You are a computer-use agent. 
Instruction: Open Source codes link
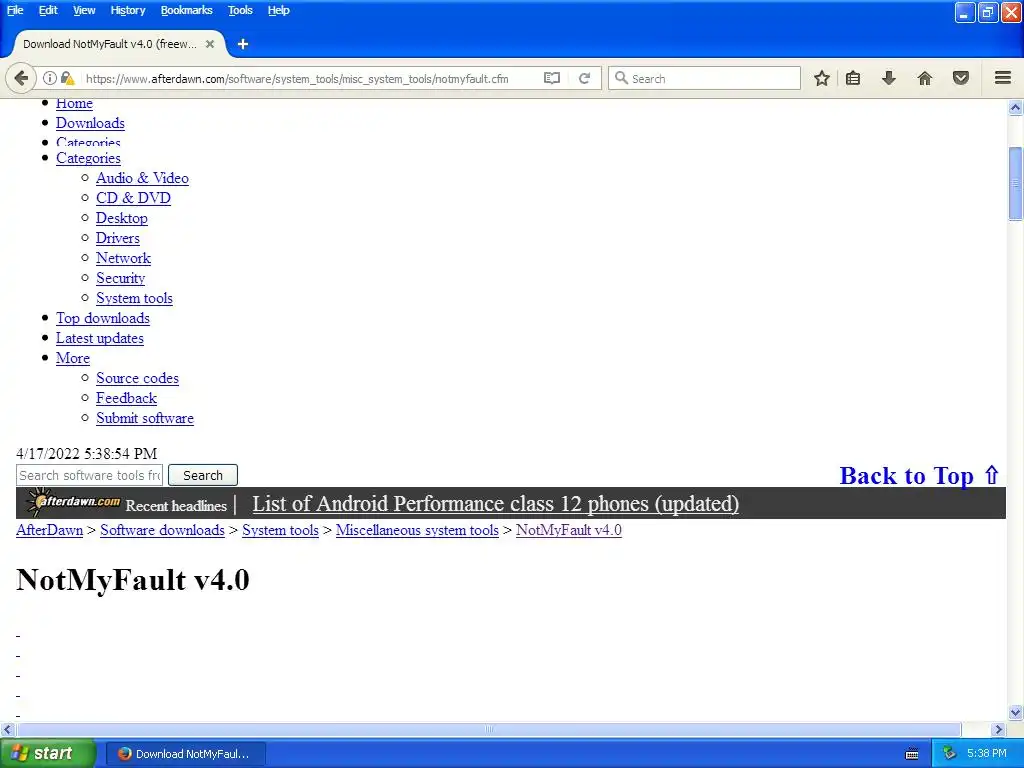coord(137,378)
